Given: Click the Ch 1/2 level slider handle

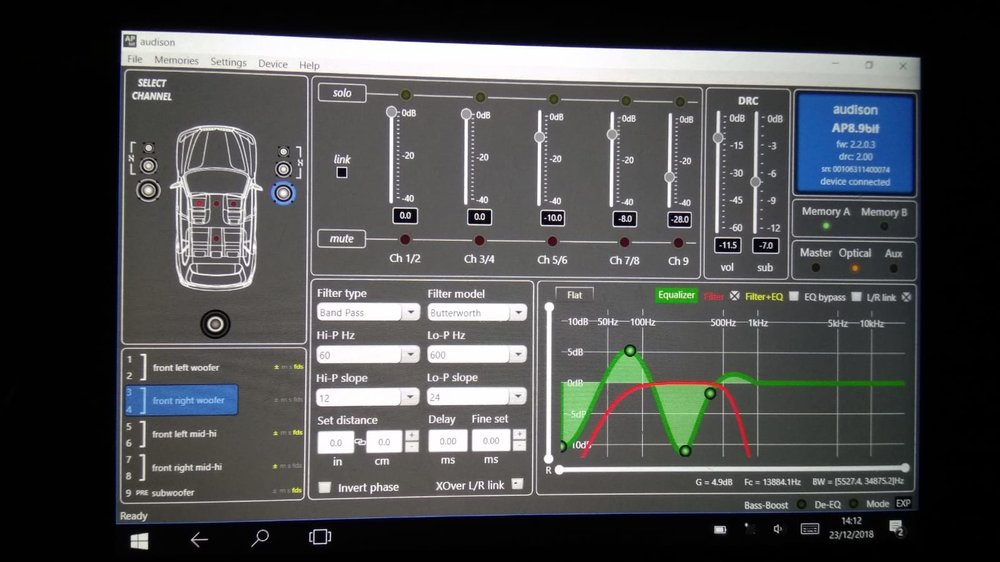Looking at the screenshot, I should pyautogui.click(x=392, y=112).
